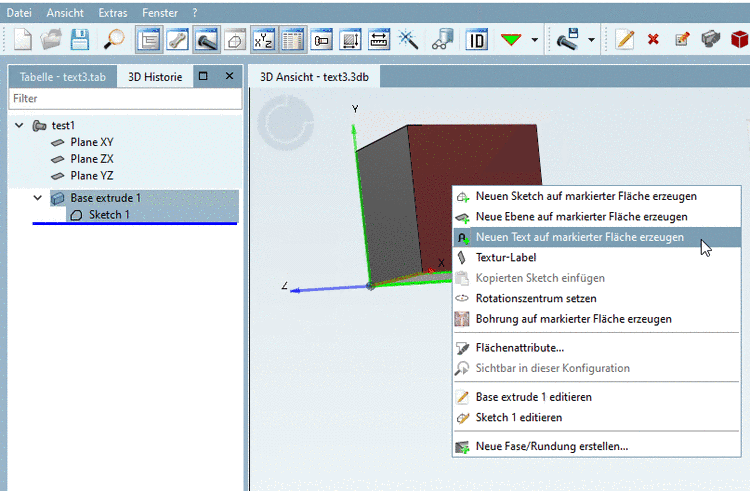Viewport: 750px width, 491px height.
Task: Select the 3D Historie tab
Action: pyautogui.click(x=155, y=77)
